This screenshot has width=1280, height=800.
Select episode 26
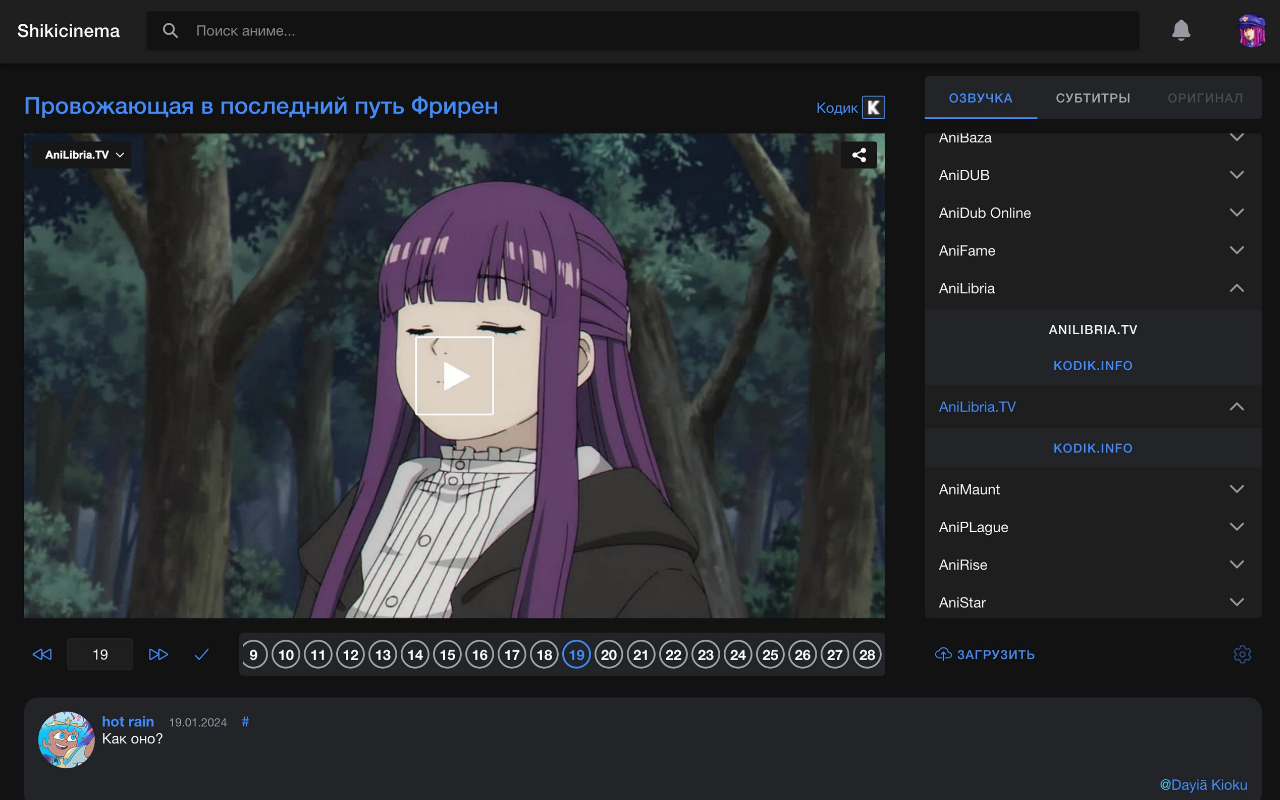point(802,655)
